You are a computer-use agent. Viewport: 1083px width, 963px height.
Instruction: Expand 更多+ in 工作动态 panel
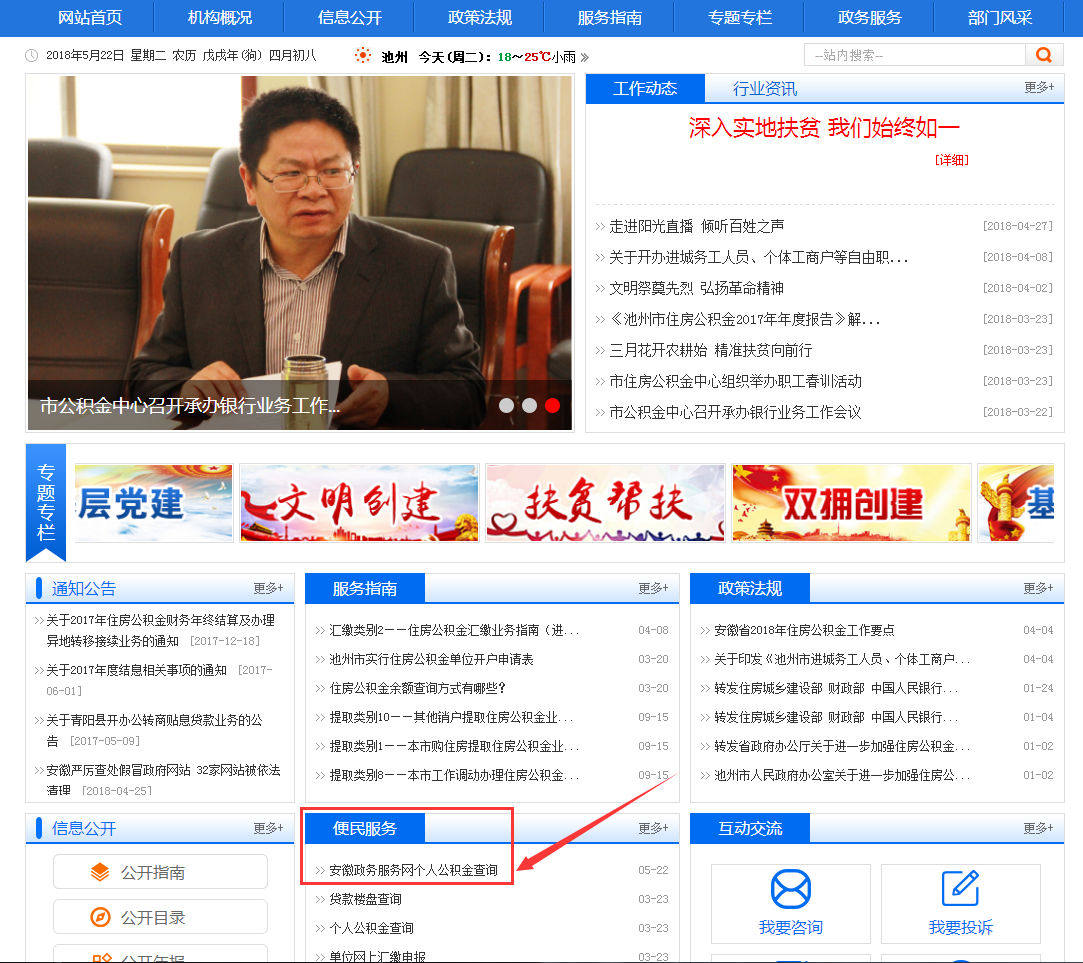[x=1038, y=88]
